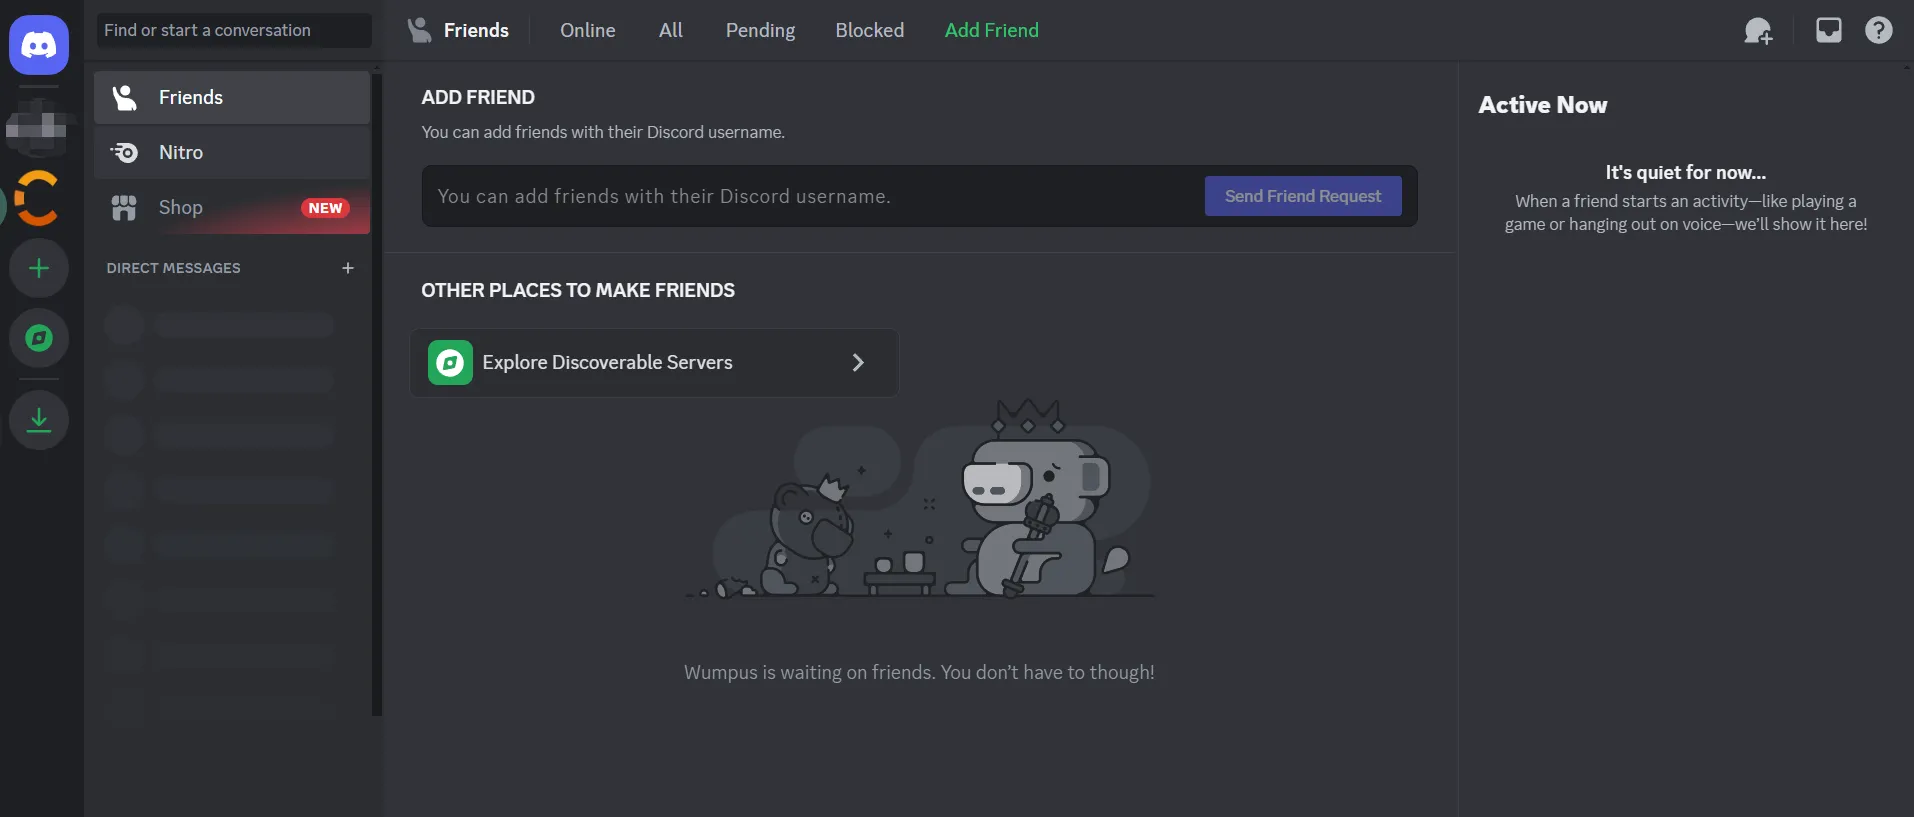Focus the Discord username input field
This screenshot has height=817, width=1914.
click(813, 196)
